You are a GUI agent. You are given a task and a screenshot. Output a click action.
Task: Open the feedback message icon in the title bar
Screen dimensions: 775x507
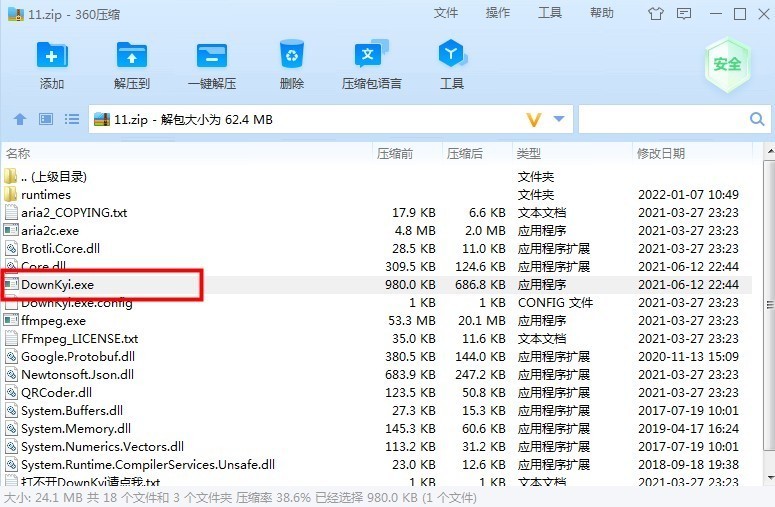[684, 14]
